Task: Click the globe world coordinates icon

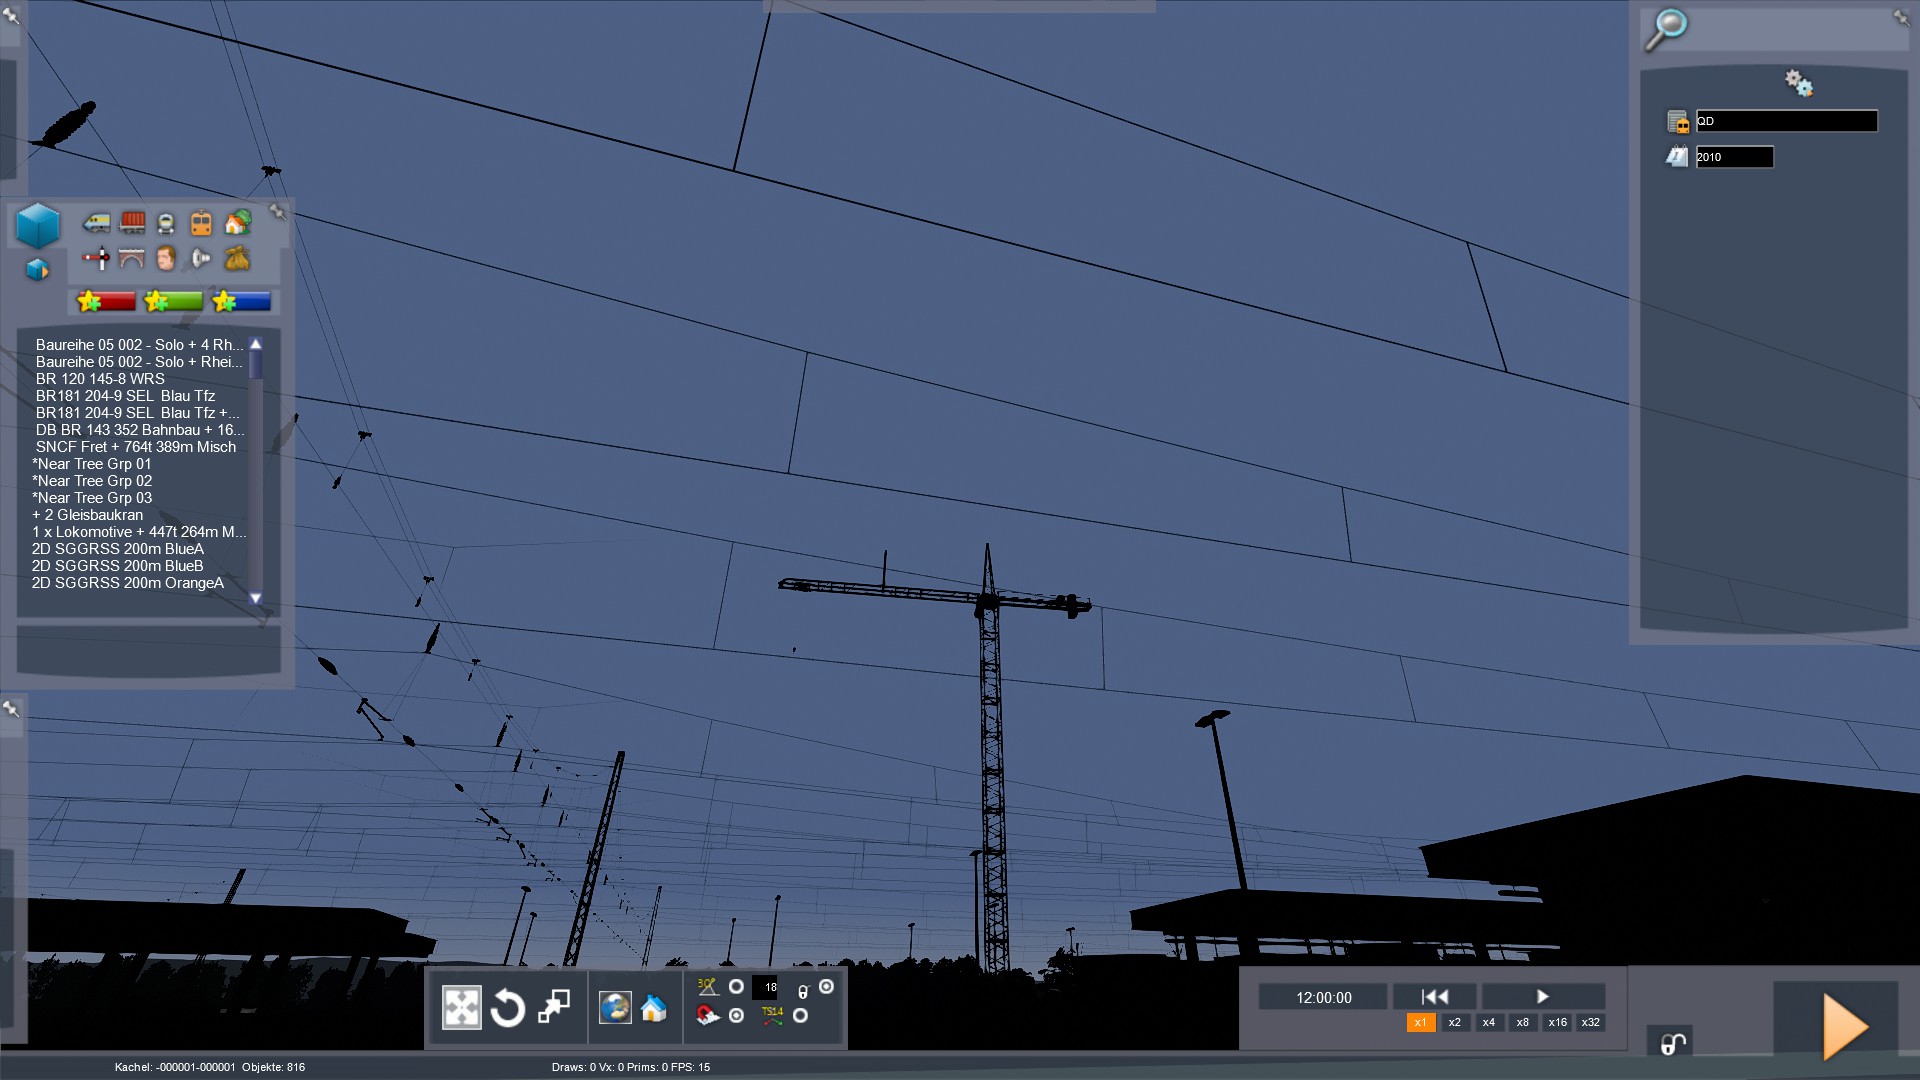Action: [615, 1007]
